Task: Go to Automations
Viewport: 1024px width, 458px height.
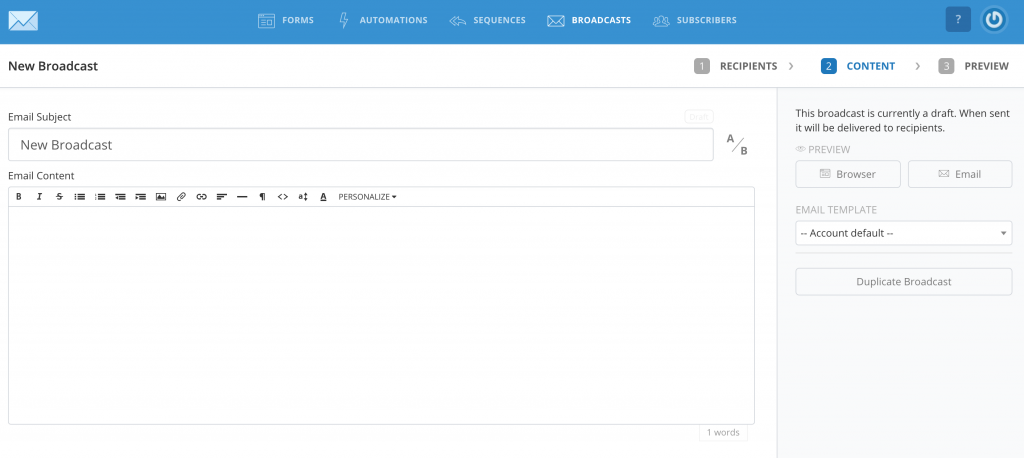Action: 383,20
